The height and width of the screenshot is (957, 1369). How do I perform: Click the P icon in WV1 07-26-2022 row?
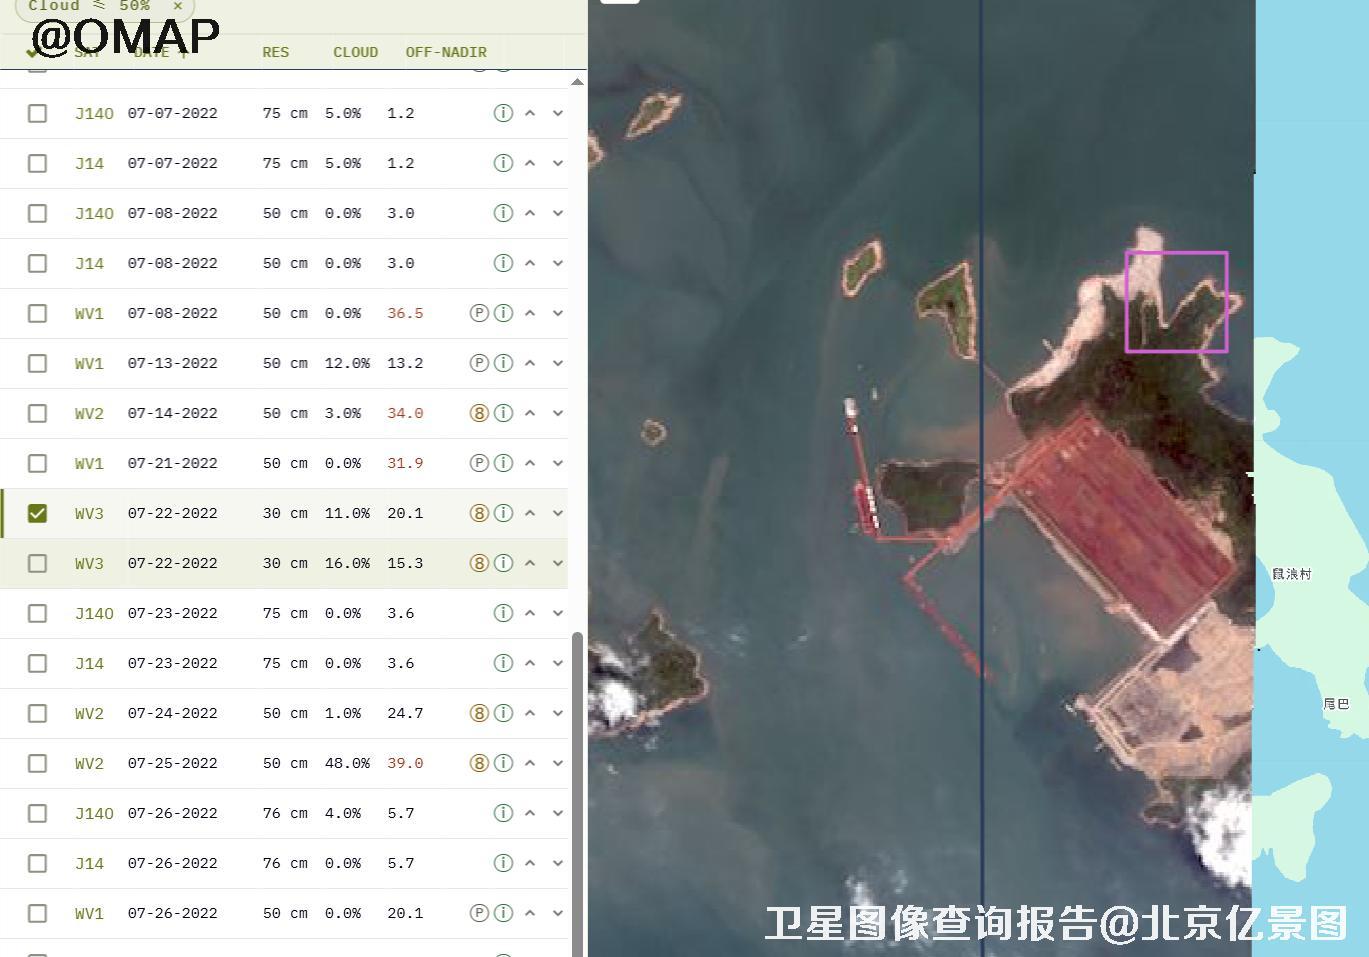(x=479, y=913)
